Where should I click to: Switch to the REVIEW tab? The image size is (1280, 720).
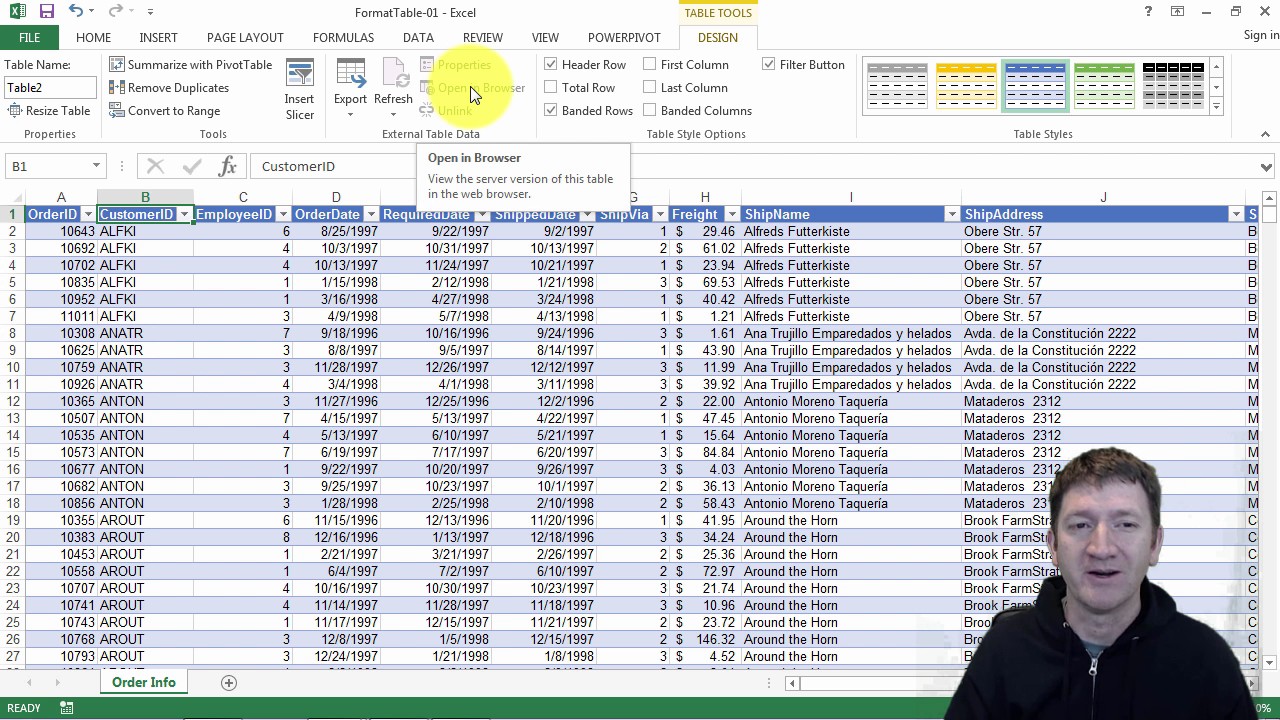(482, 37)
